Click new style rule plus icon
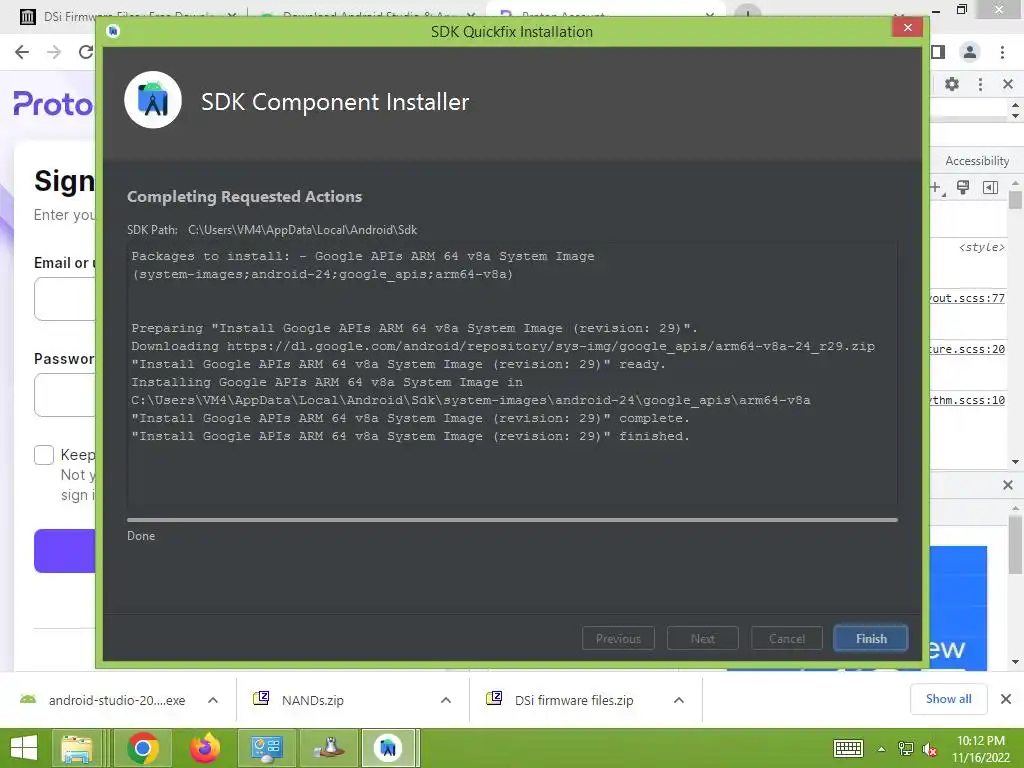 click(x=936, y=188)
